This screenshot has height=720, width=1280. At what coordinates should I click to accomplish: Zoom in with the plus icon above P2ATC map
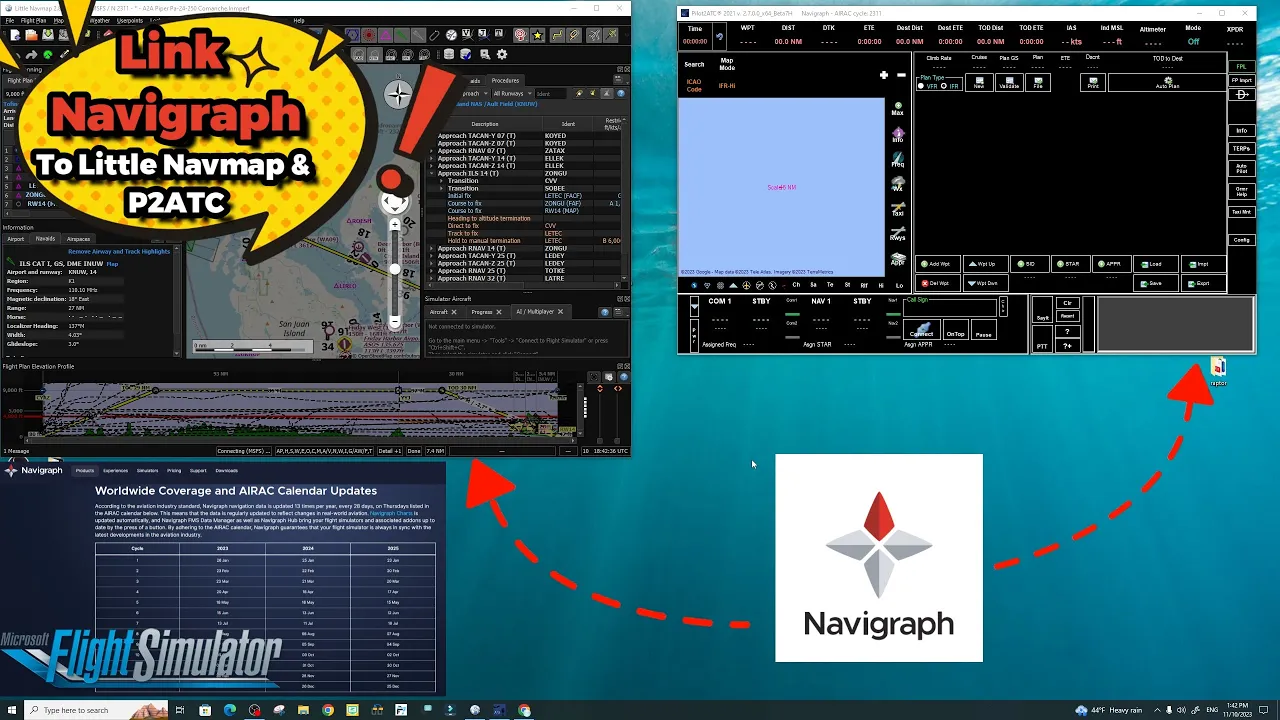tap(883, 75)
